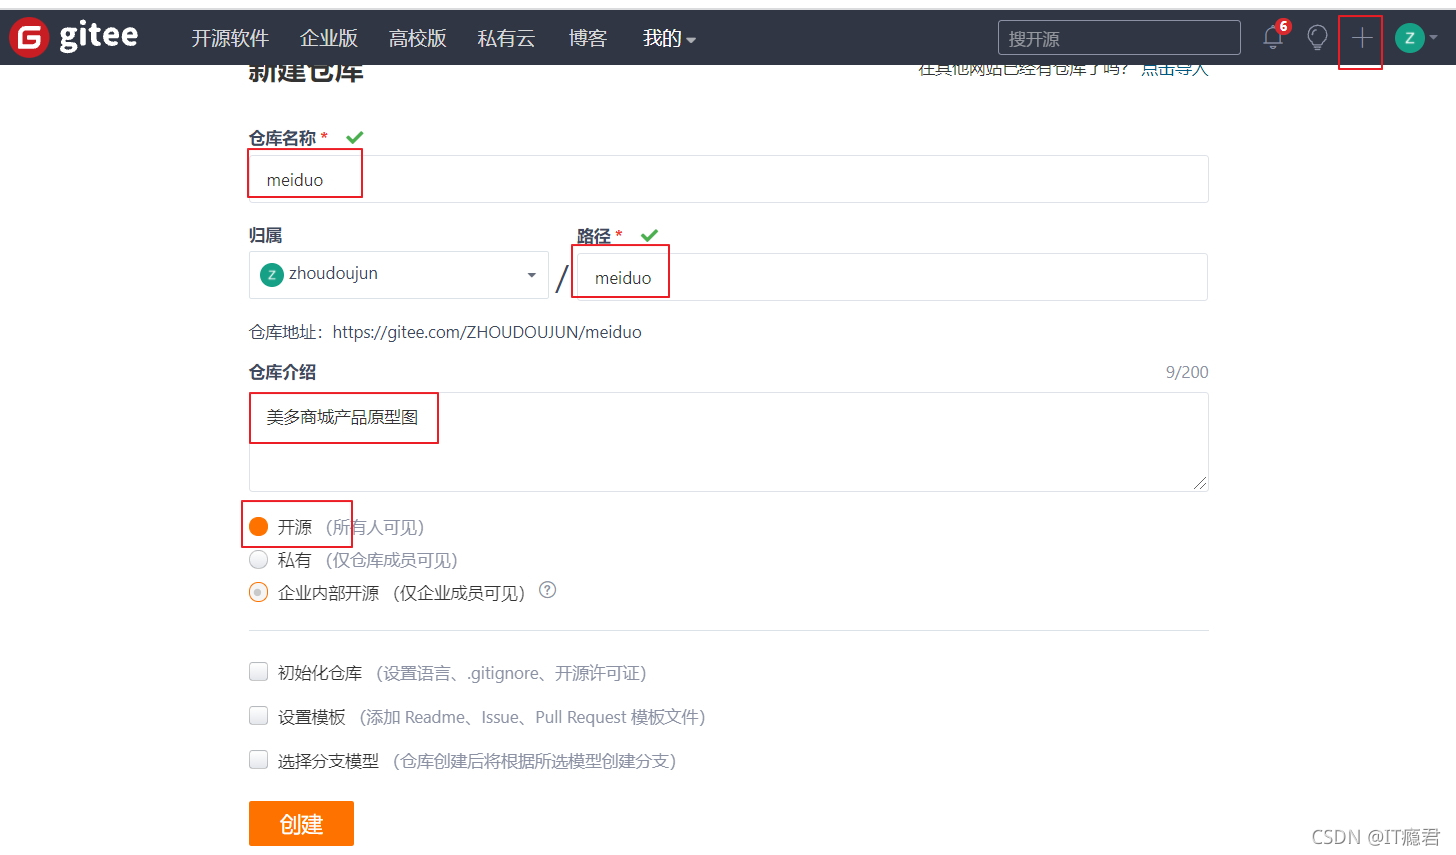The height and width of the screenshot is (855, 1456).
Task: Click the 搜开源 search box
Action: tap(1119, 38)
